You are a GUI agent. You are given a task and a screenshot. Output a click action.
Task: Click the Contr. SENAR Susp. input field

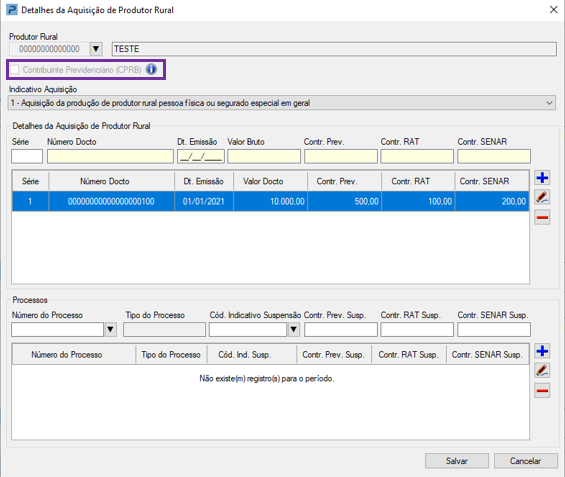point(494,329)
